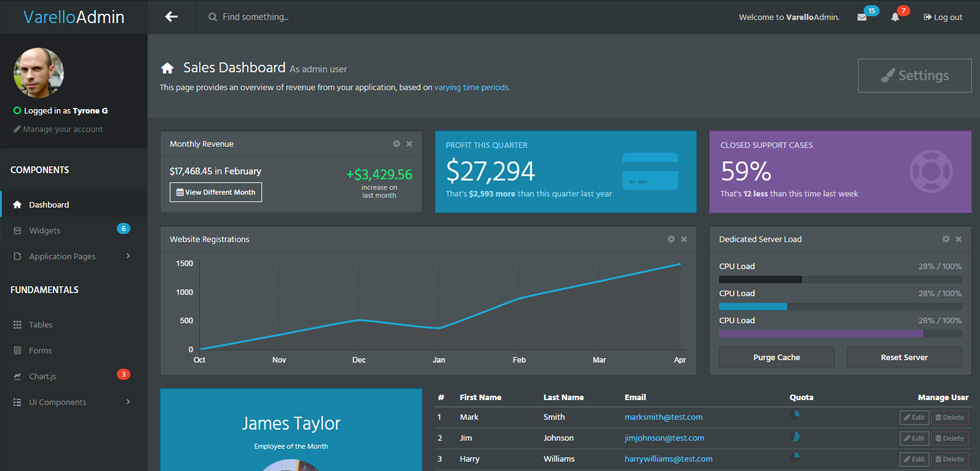Expand the Application Pages menu
980x471 pixels.
coord(74,256)
